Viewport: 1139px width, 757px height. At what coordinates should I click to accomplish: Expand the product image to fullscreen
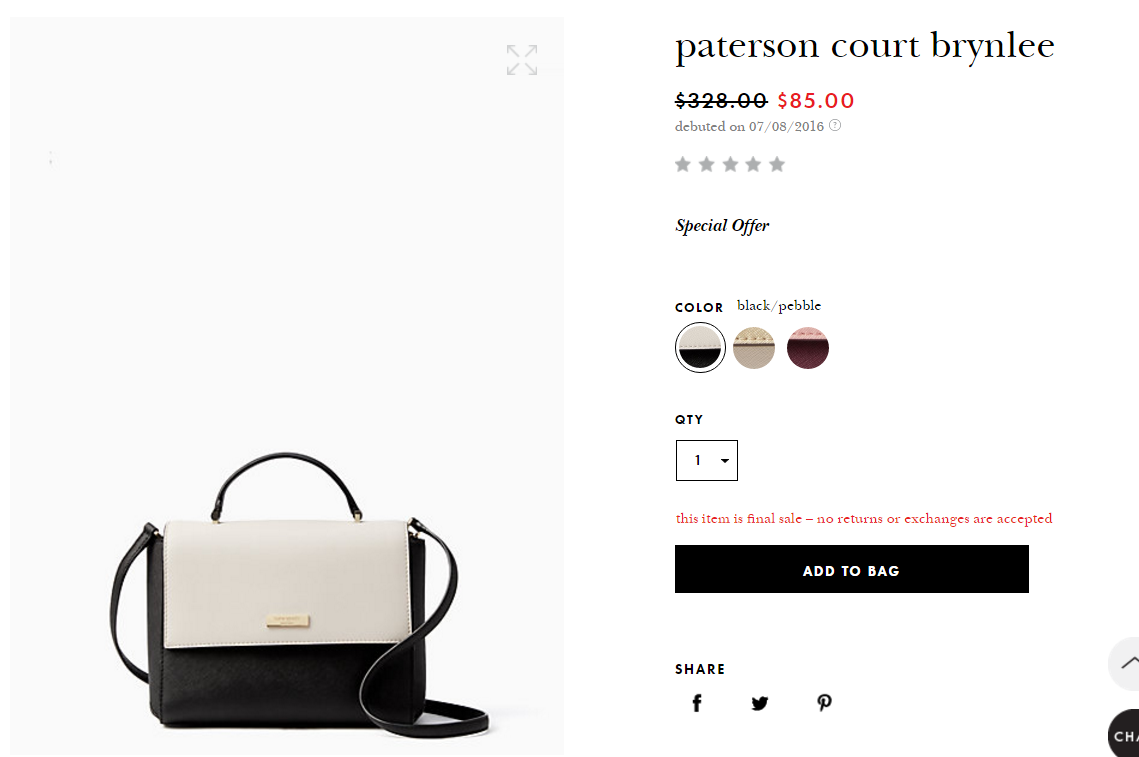point(522,60)
